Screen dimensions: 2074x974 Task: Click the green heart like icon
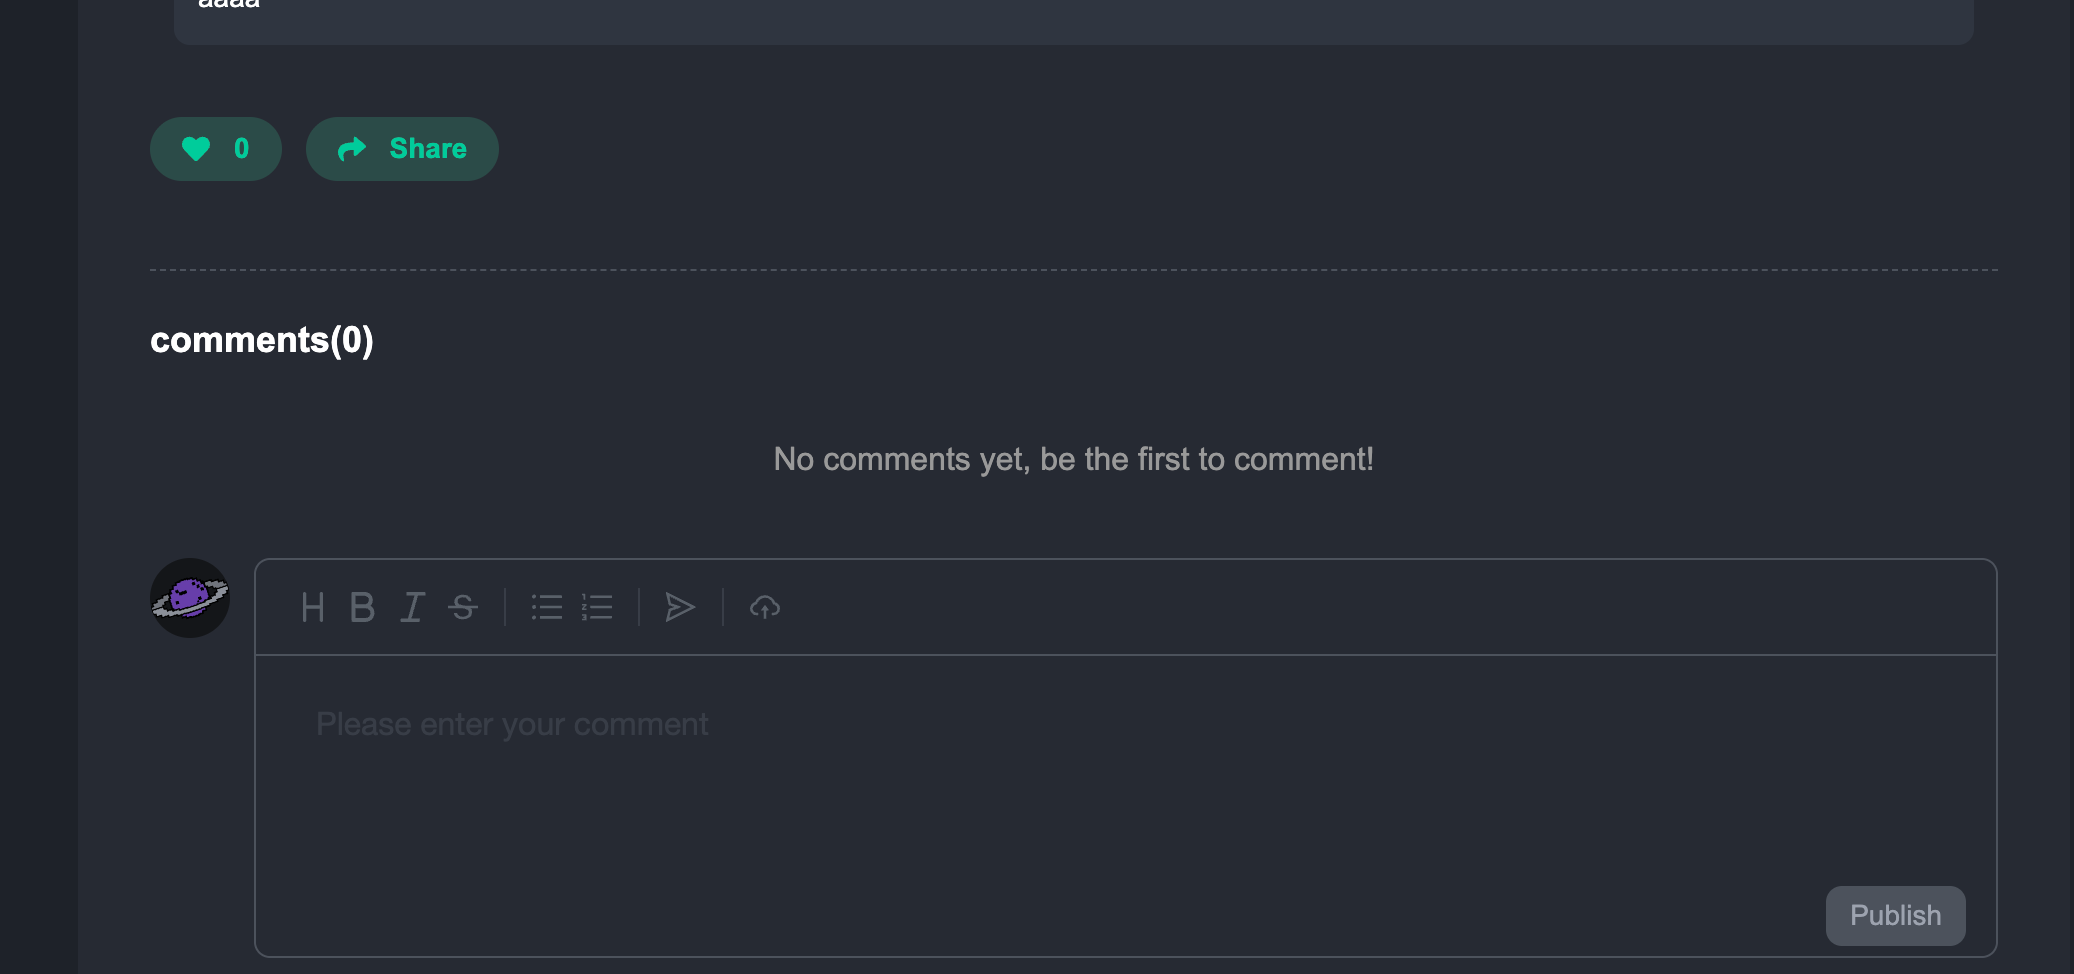pos(196,149)
